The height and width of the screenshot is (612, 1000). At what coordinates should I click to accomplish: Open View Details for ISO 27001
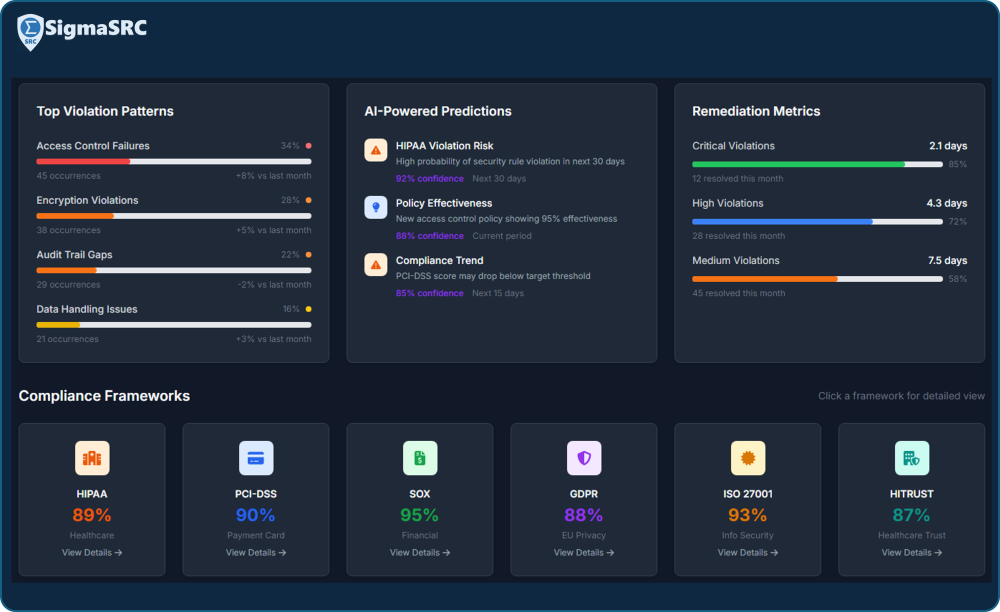[747, 553]
